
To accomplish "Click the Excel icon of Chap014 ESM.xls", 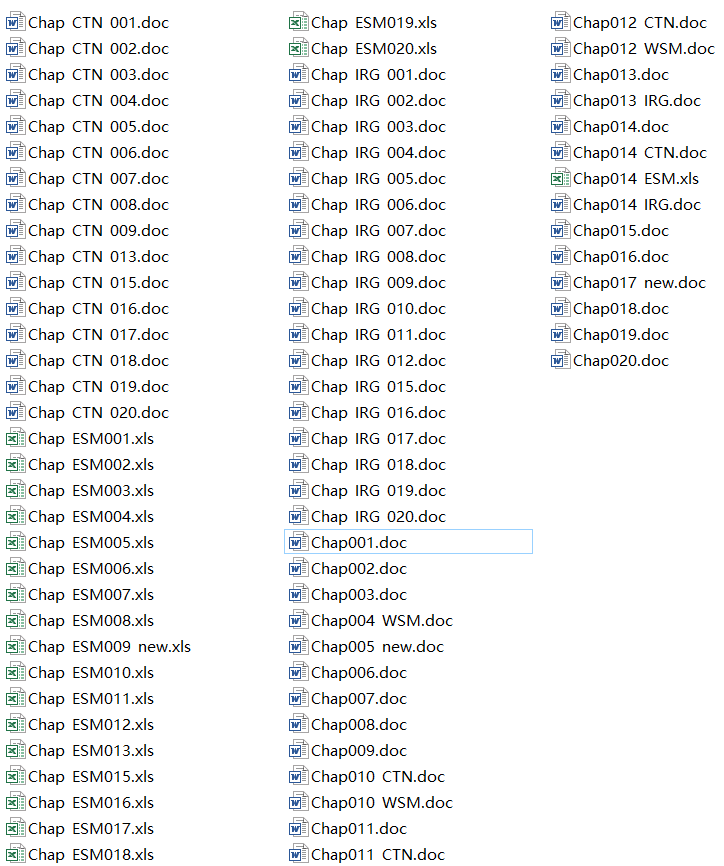I will click(560, 178).
